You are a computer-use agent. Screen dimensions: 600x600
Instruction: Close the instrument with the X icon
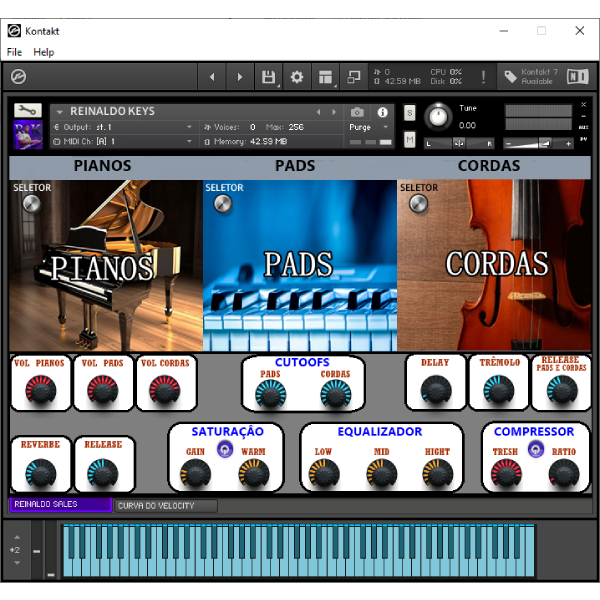tap(584, 104)
